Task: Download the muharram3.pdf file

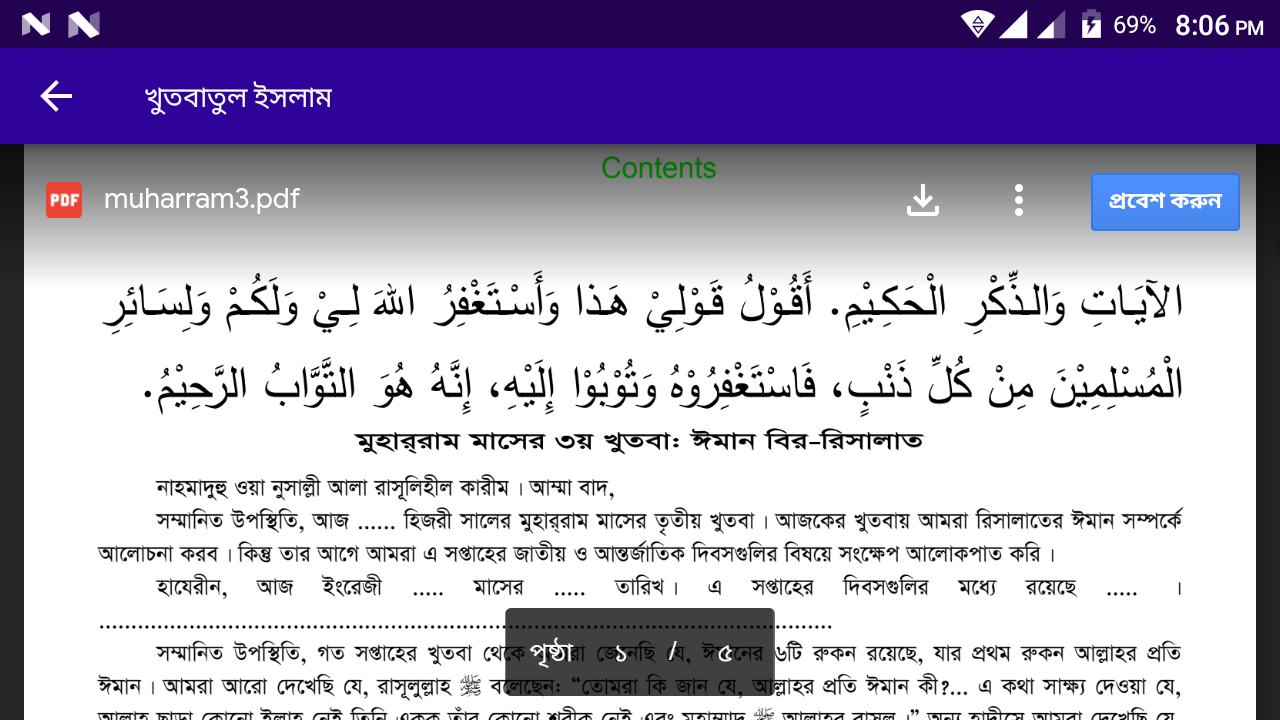Action: tap(923, 200)
